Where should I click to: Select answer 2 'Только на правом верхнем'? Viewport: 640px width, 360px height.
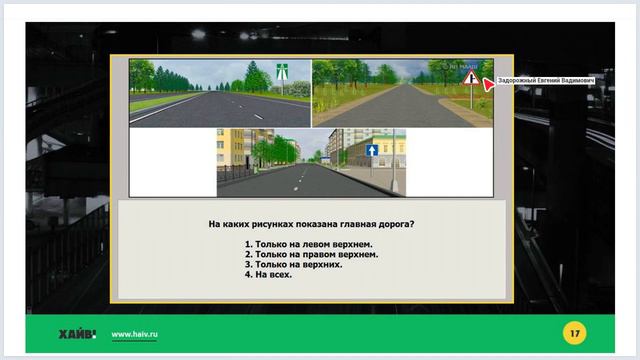click(311, 254)
